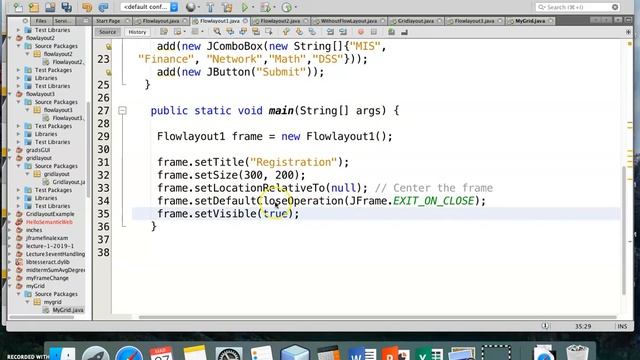Viewport: 640px width, 360px height.
Task: Click the Stop Macro Recording icon
Action: (374, 32)
